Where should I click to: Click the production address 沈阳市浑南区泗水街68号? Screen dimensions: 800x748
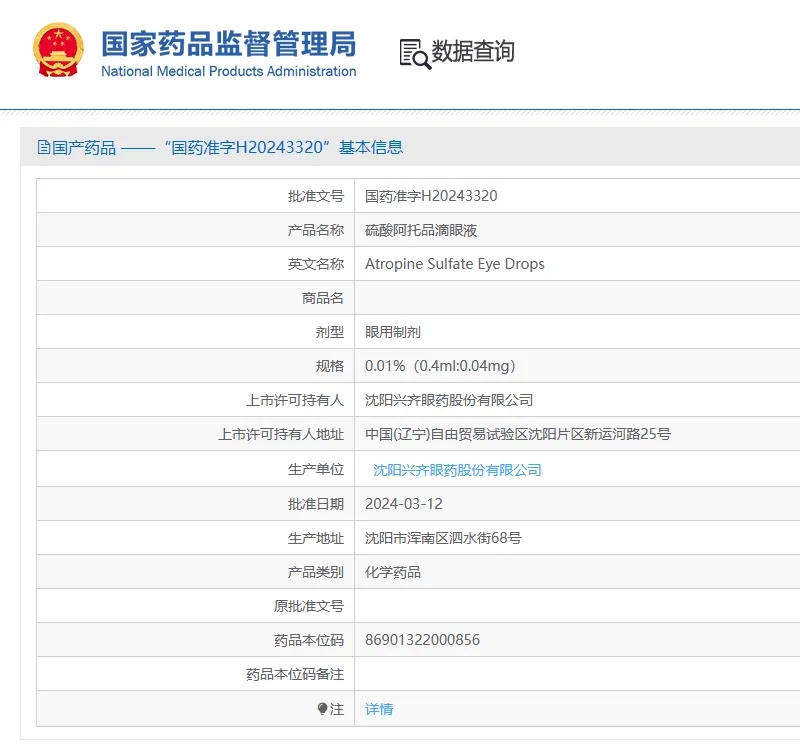point(443,538)
